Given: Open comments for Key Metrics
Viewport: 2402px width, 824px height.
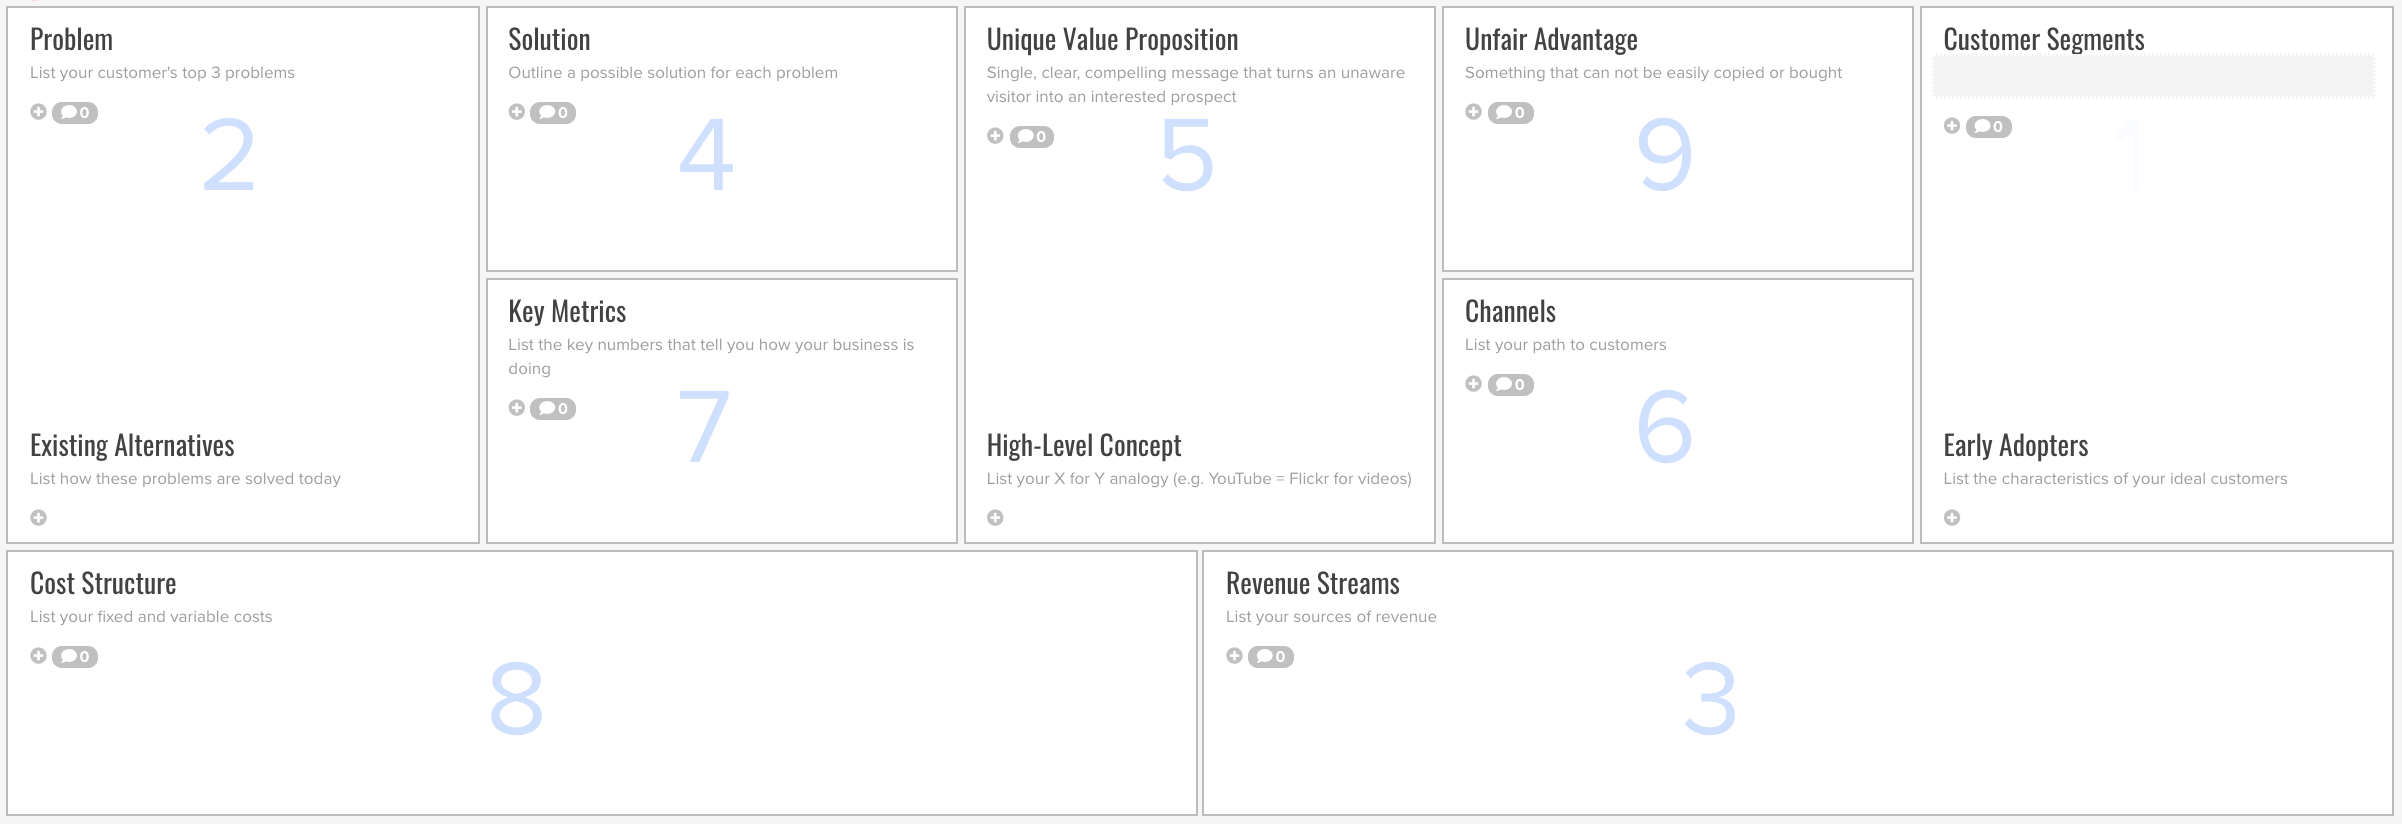Looking at the screenshot, I should (553, 409).
